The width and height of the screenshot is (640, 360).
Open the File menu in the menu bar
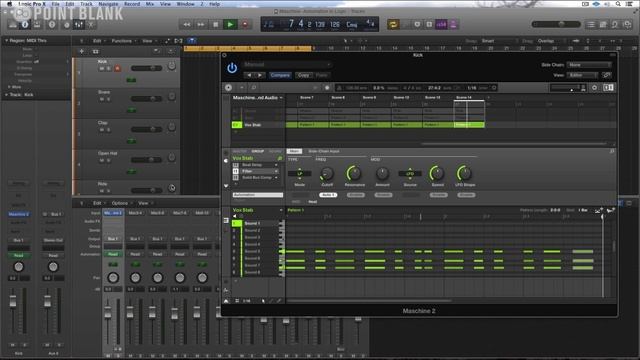55,4
